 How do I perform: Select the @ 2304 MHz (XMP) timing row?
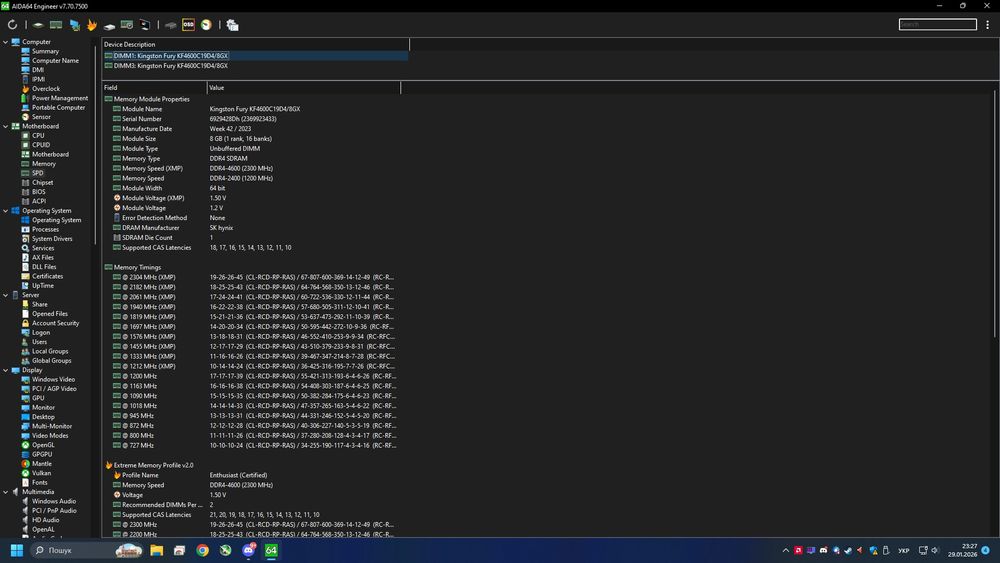tap(252, 277)
